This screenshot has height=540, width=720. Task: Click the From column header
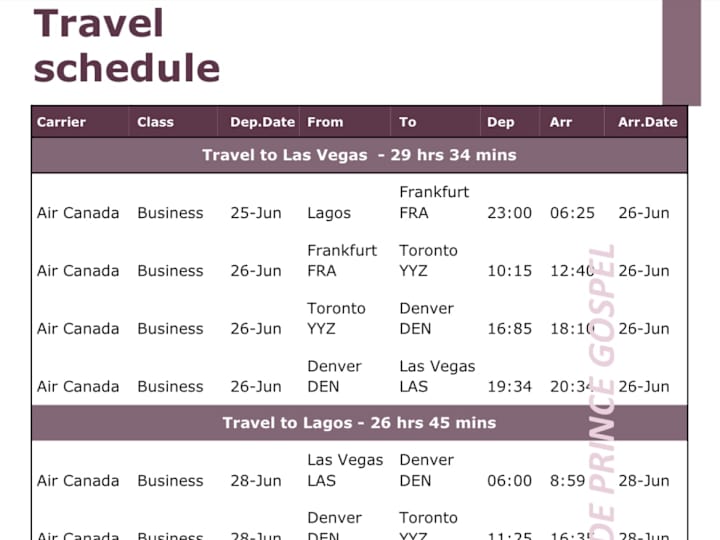click(325, 122)
